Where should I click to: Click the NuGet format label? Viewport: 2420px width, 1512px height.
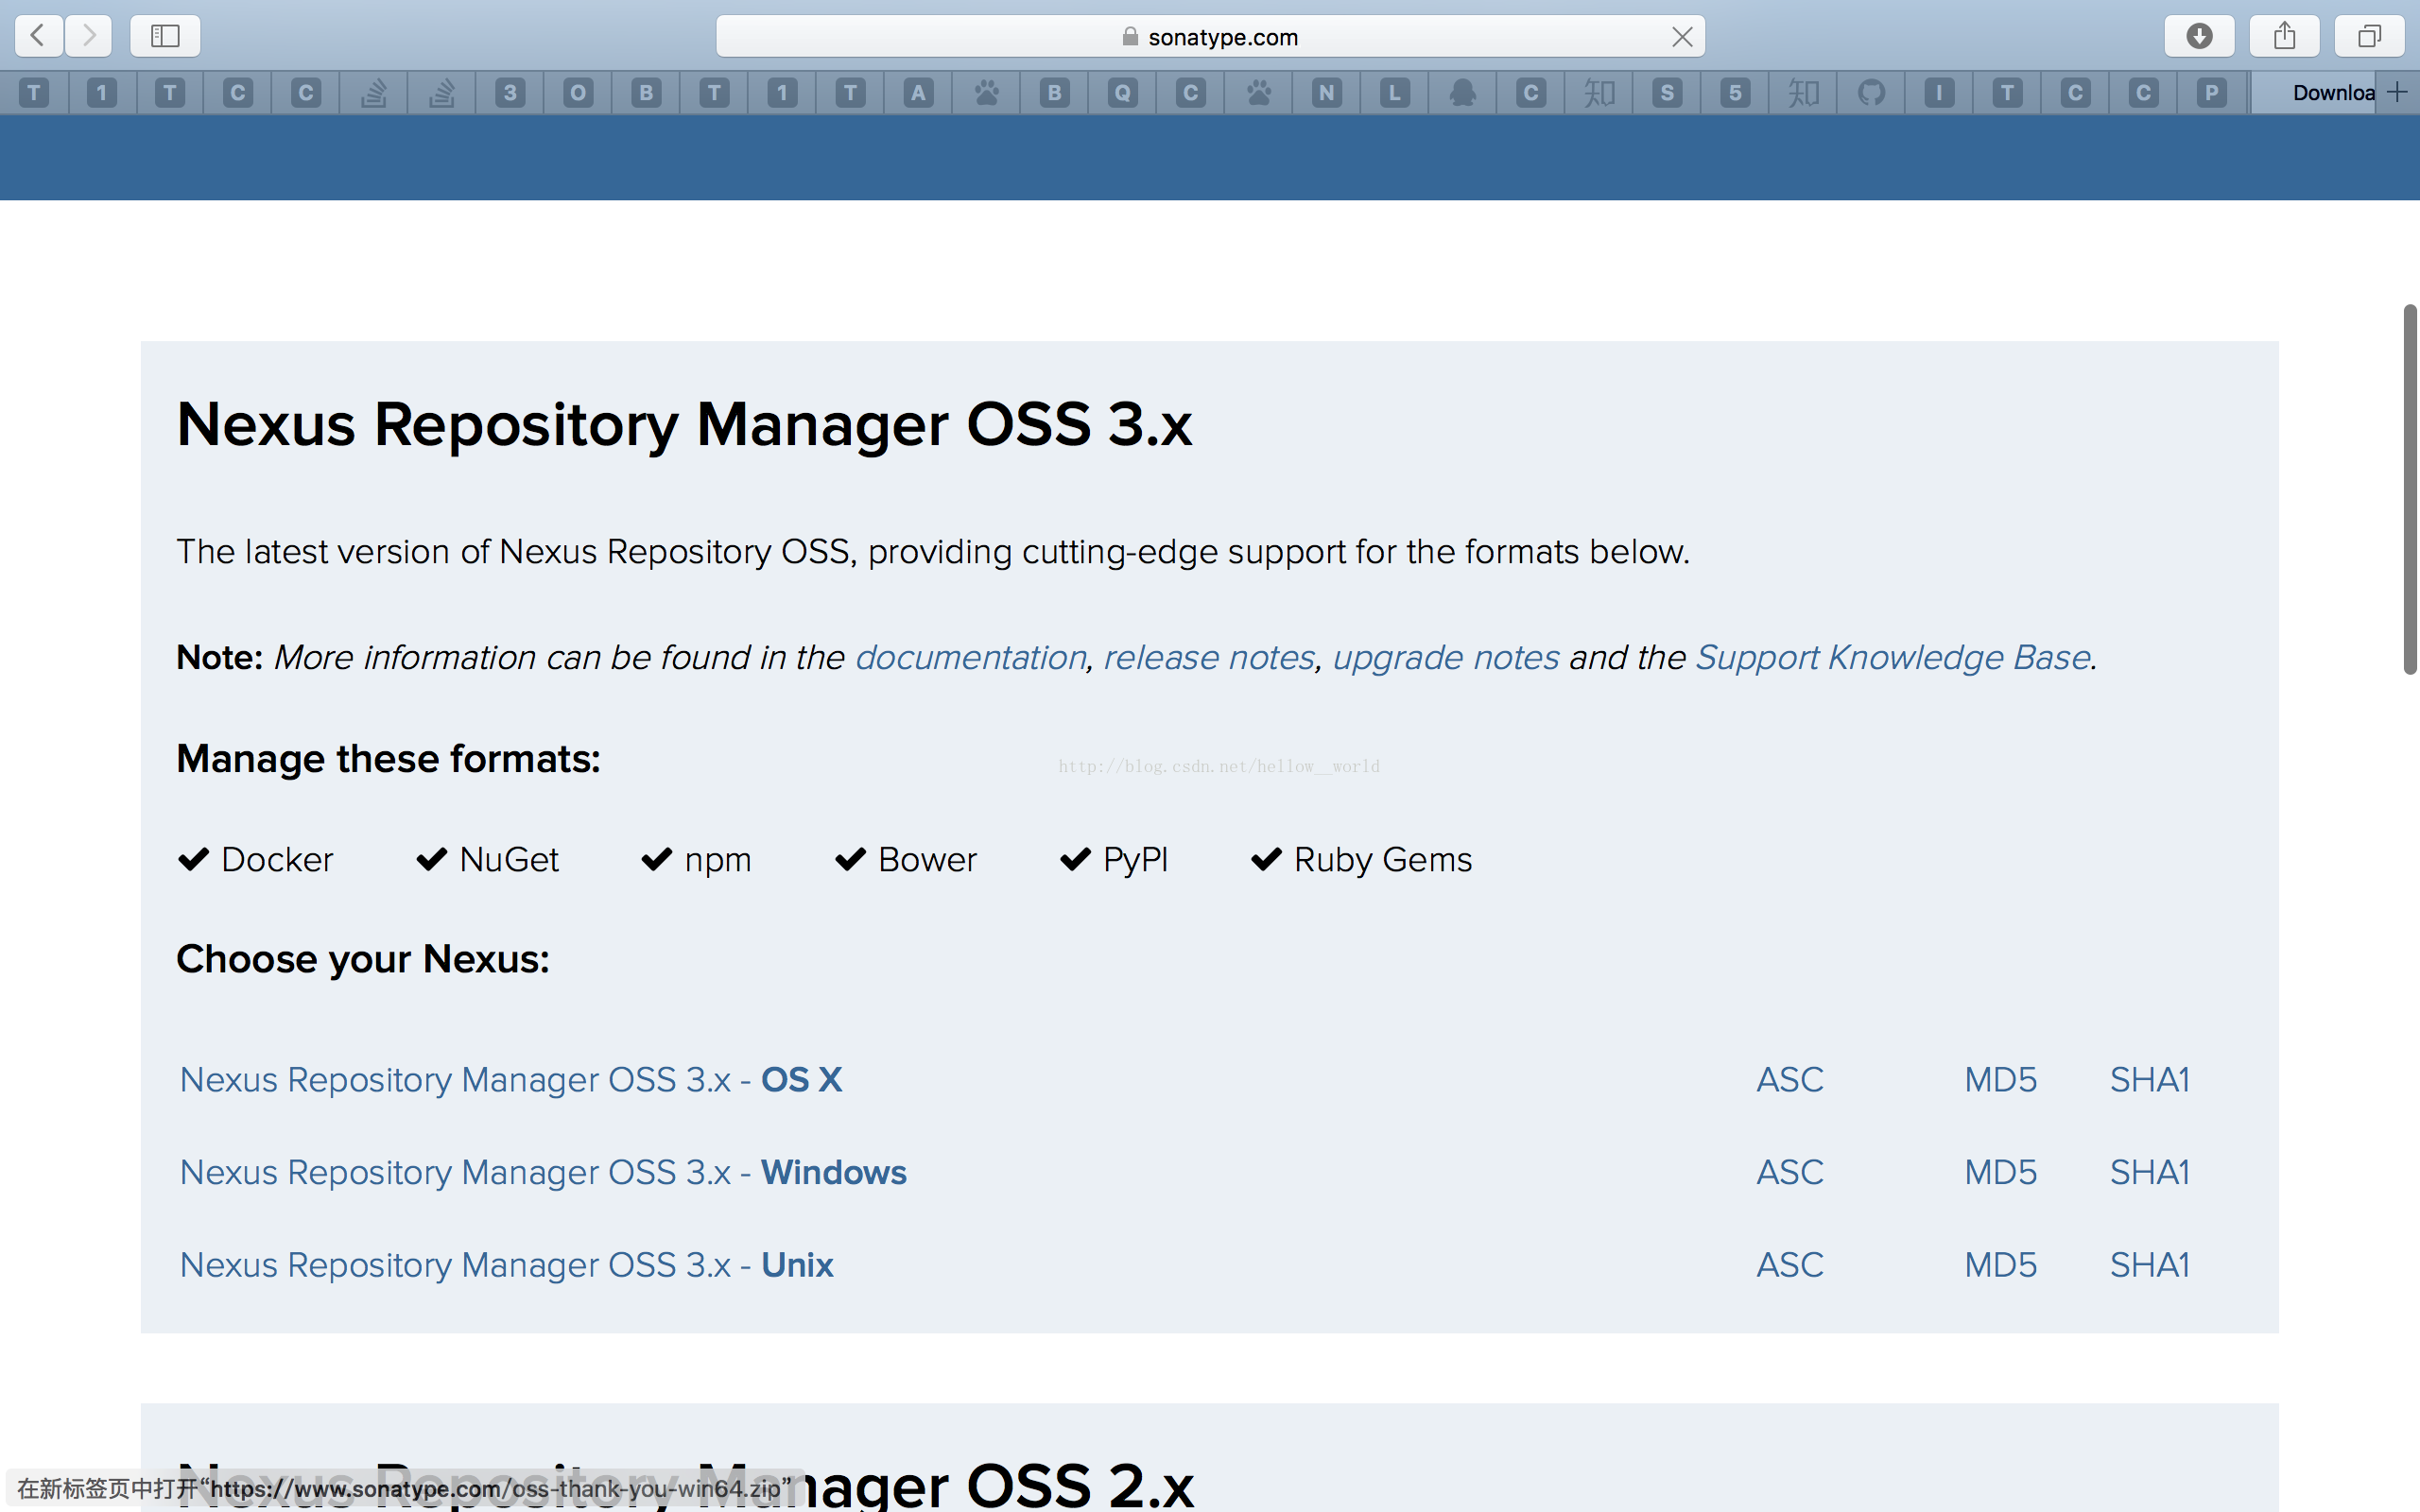point(509,860)
